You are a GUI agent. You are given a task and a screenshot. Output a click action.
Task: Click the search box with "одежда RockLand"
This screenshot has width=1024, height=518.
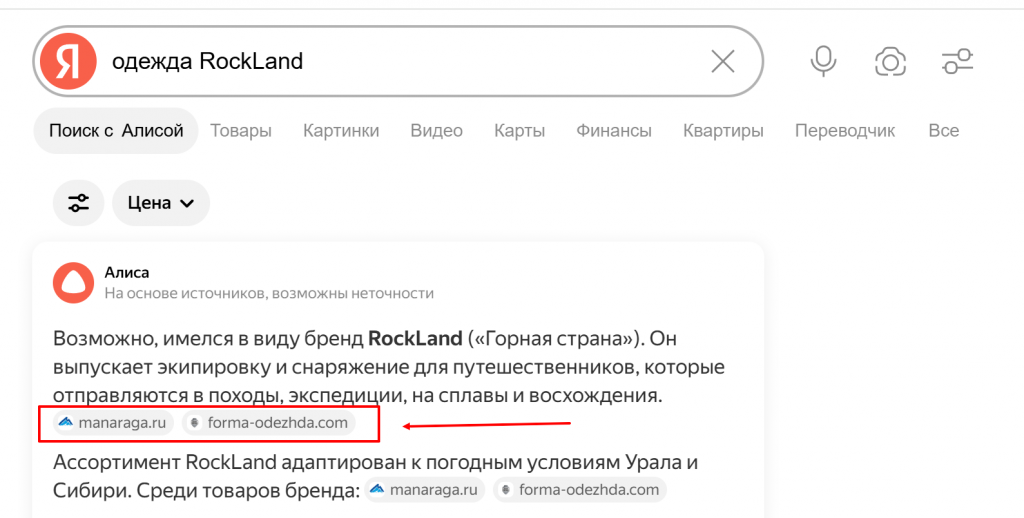(400, 62)
